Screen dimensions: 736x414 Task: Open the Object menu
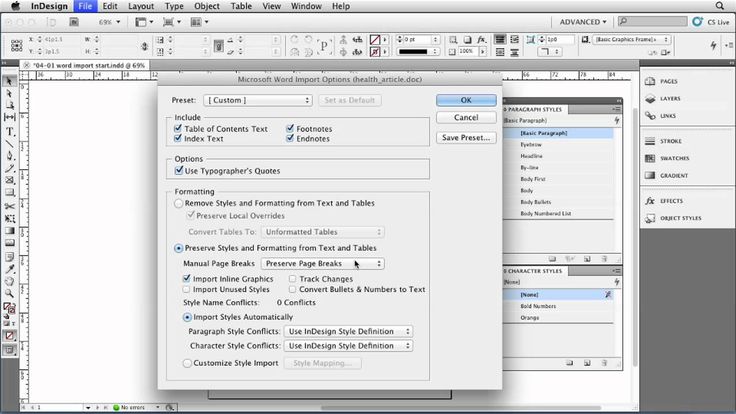(x=207, y=6)
